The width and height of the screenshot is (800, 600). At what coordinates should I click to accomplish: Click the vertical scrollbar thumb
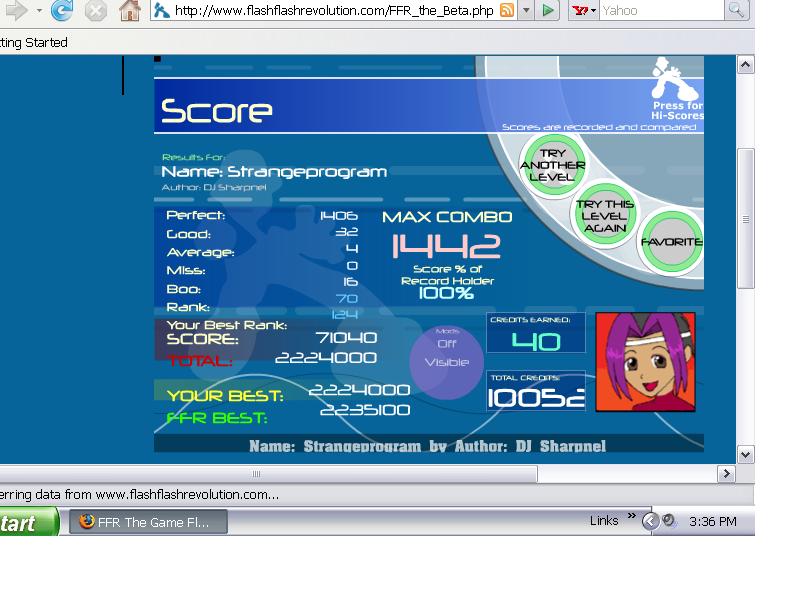[745, 219]
